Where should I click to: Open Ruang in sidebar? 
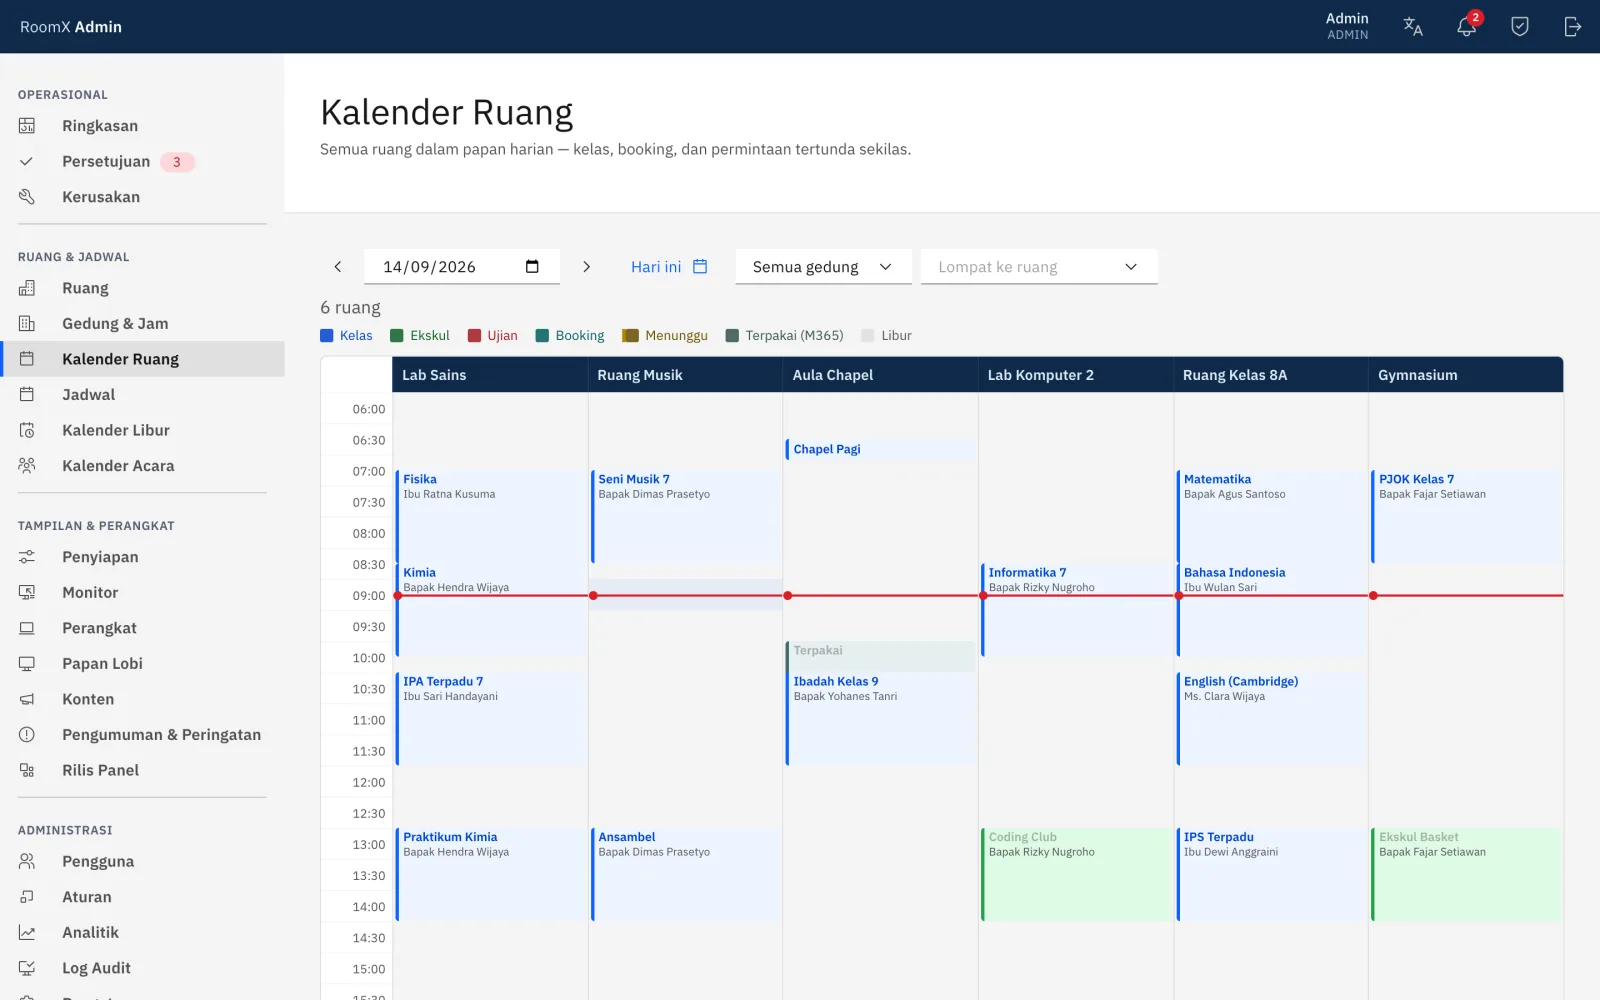point(142,288)
